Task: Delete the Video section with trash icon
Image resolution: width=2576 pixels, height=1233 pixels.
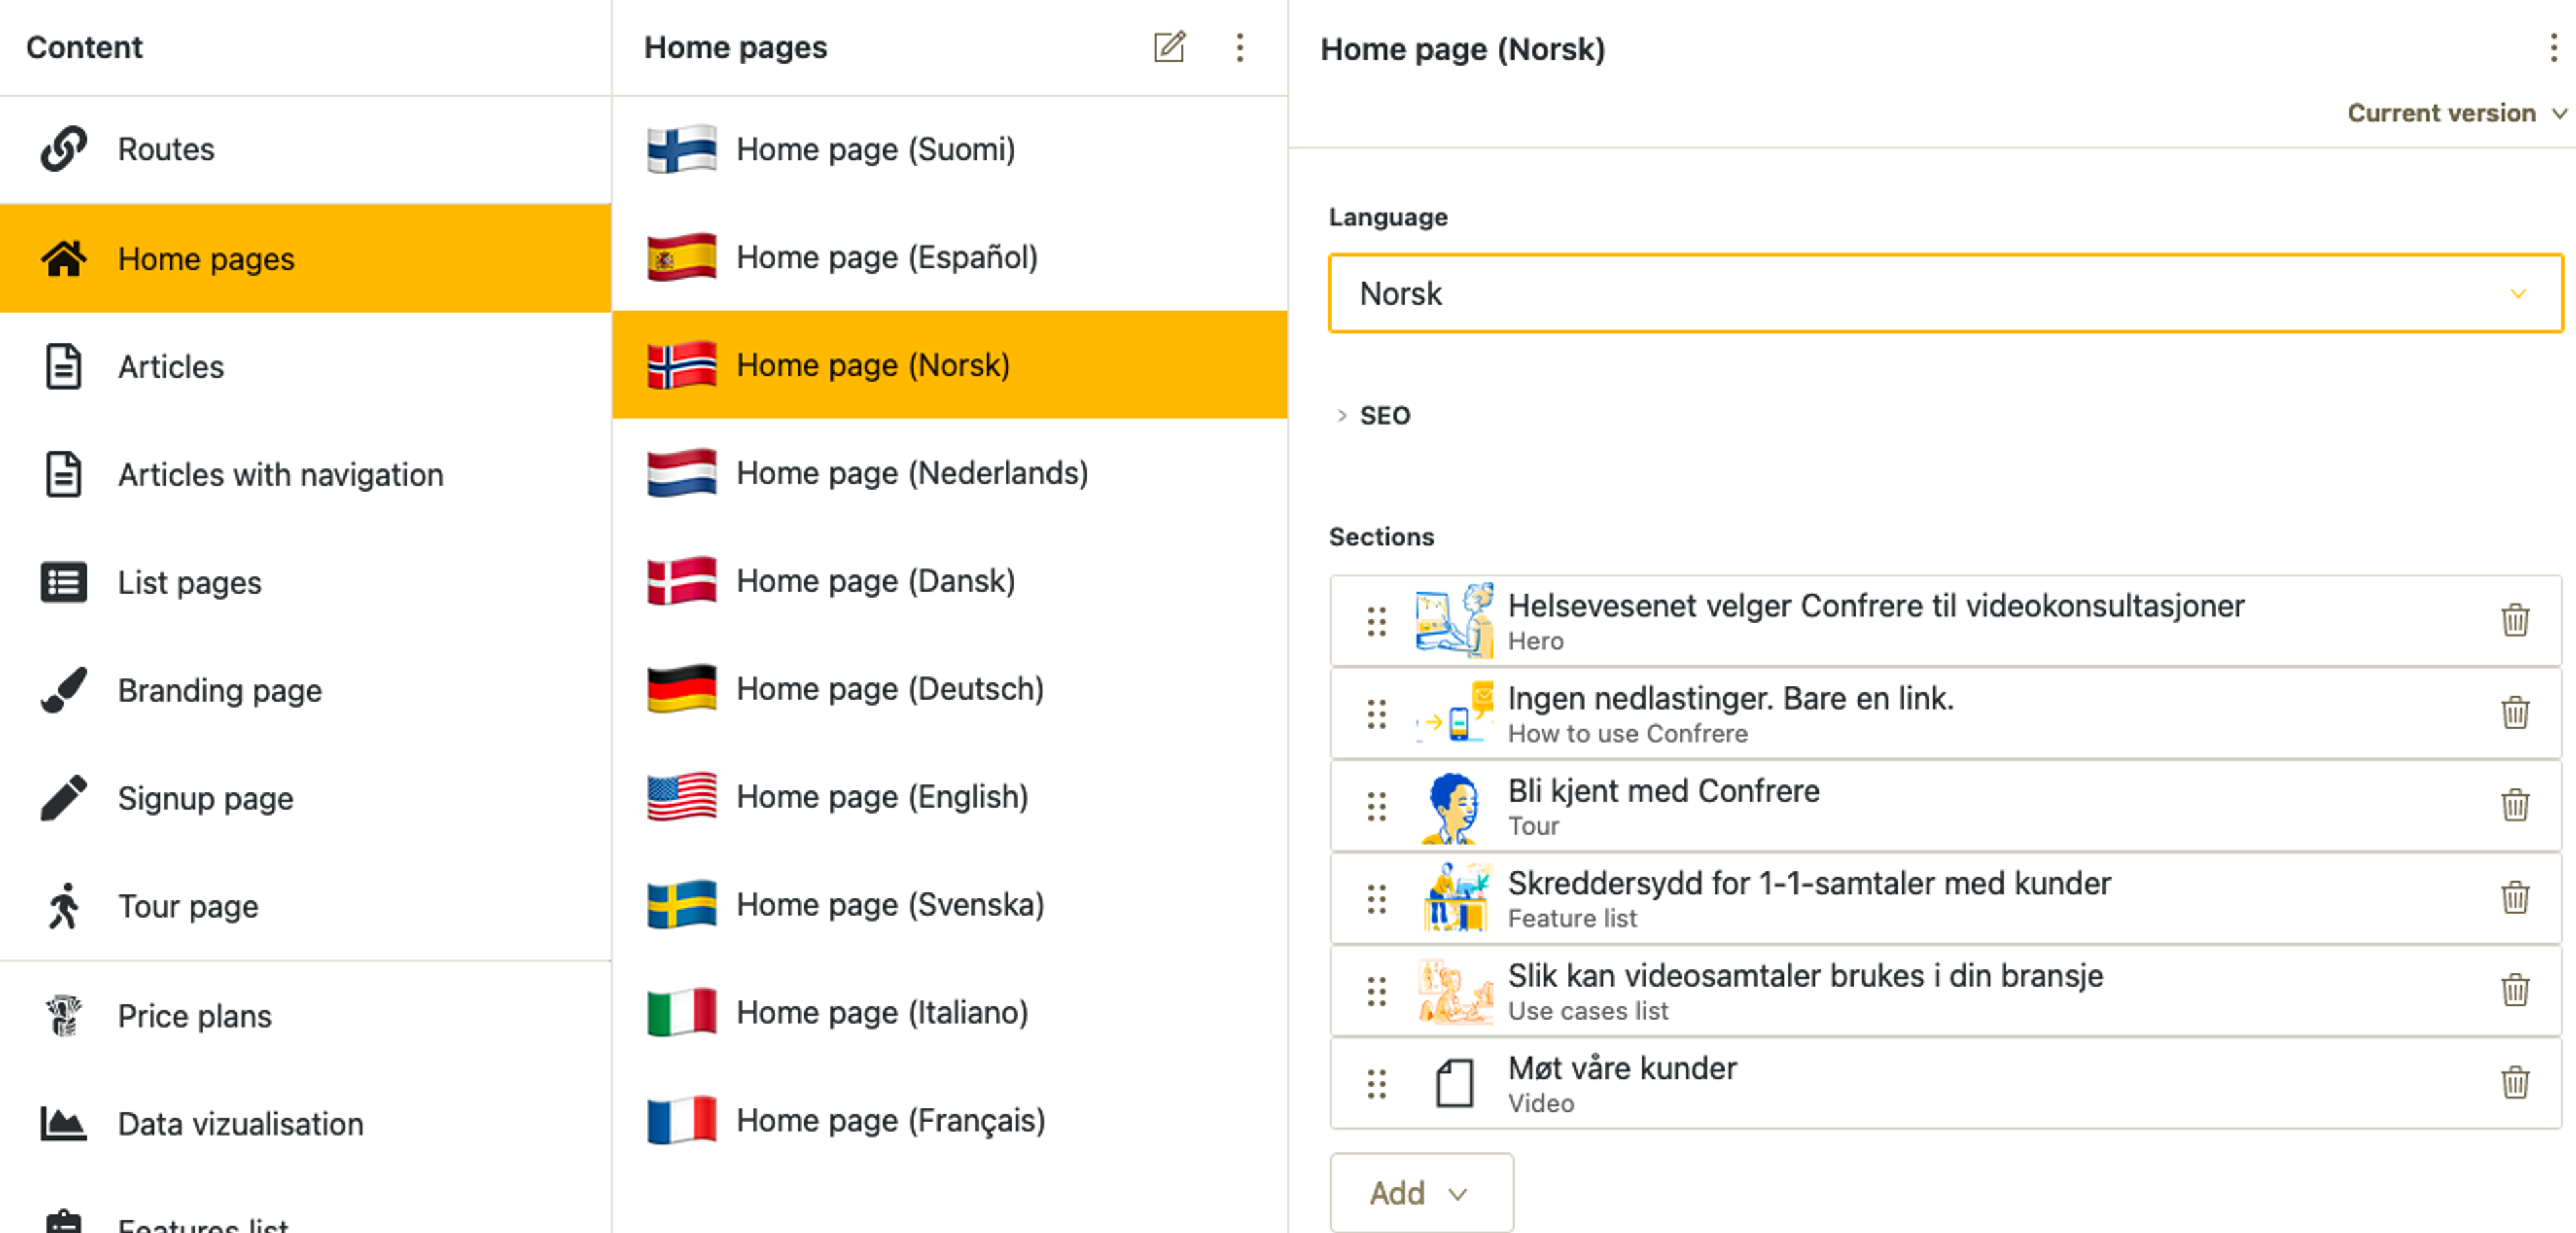Action: (x=2515, y=1082)
